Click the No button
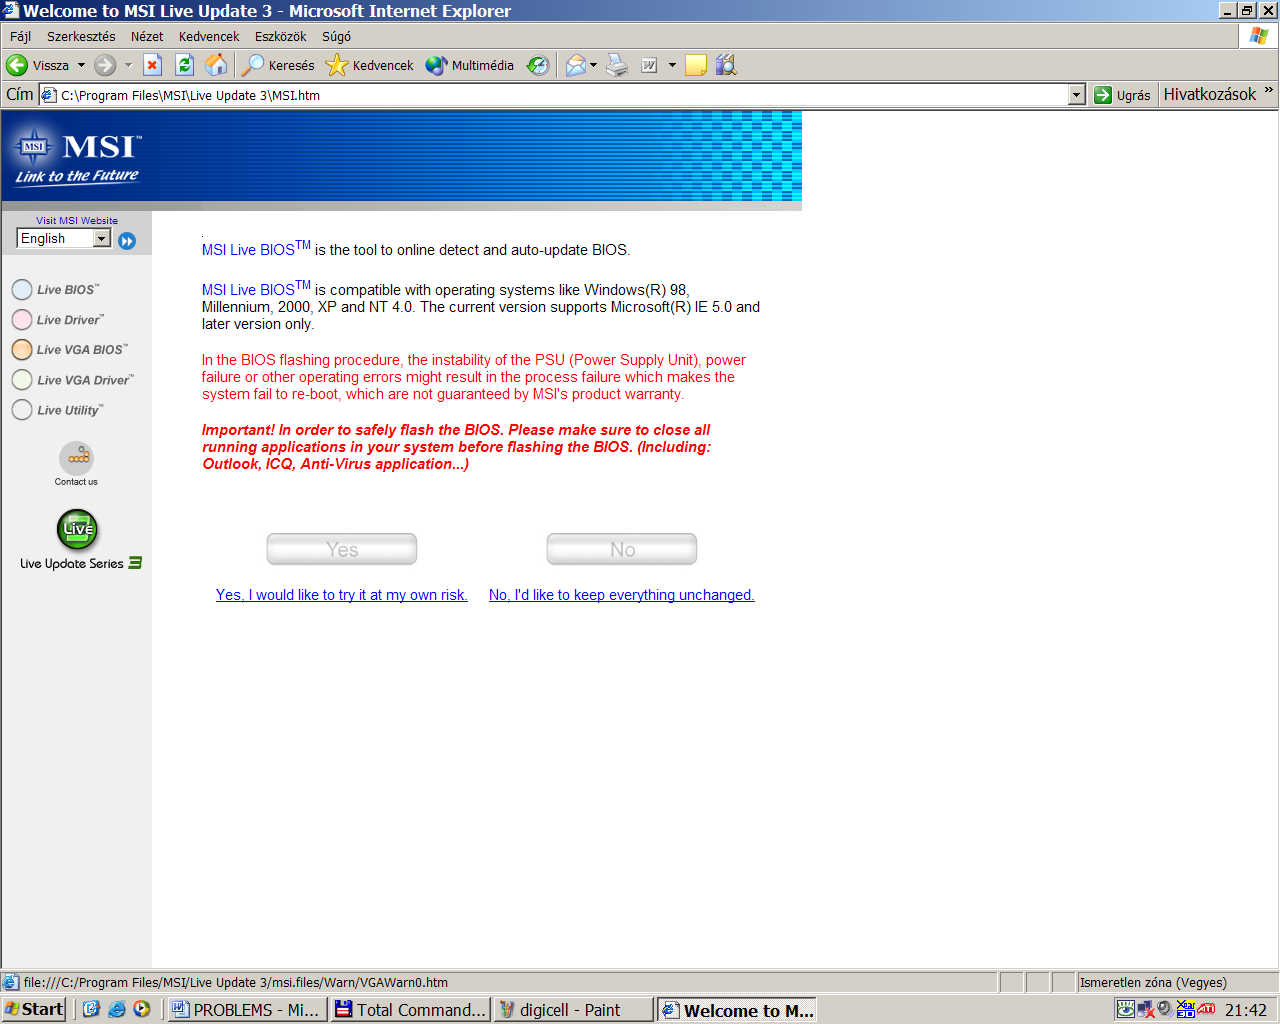This screenshot has width=1280, height=1024. (622, 549)
